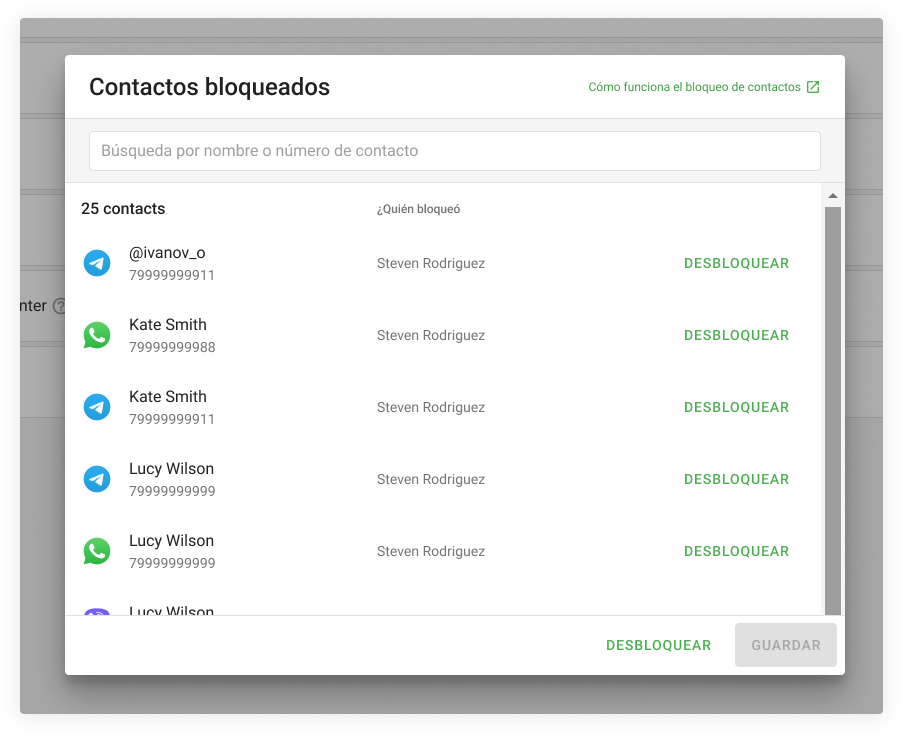The image size is (903, 736).
Task: Unblock @ivanov_o with the DESBLOQUEAR button
Action: click(736, 264)
